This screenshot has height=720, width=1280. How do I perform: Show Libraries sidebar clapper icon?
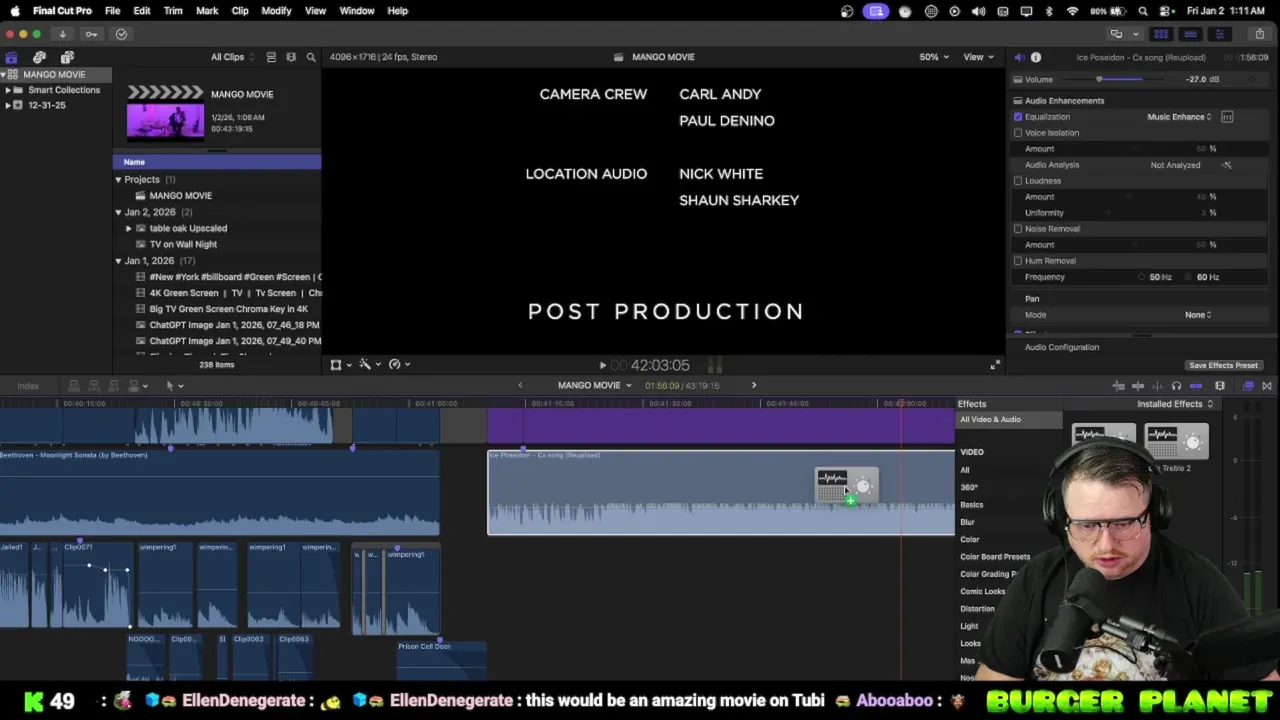11,57
